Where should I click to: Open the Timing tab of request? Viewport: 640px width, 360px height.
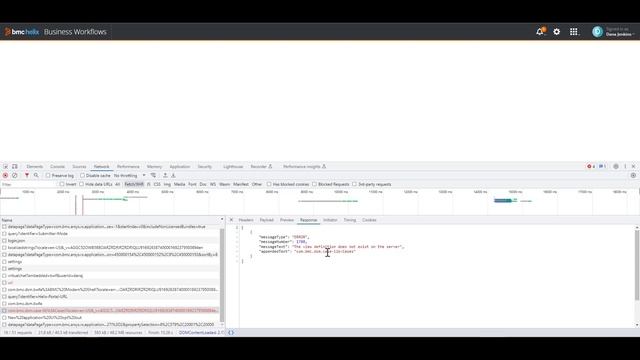click(349, 220)
